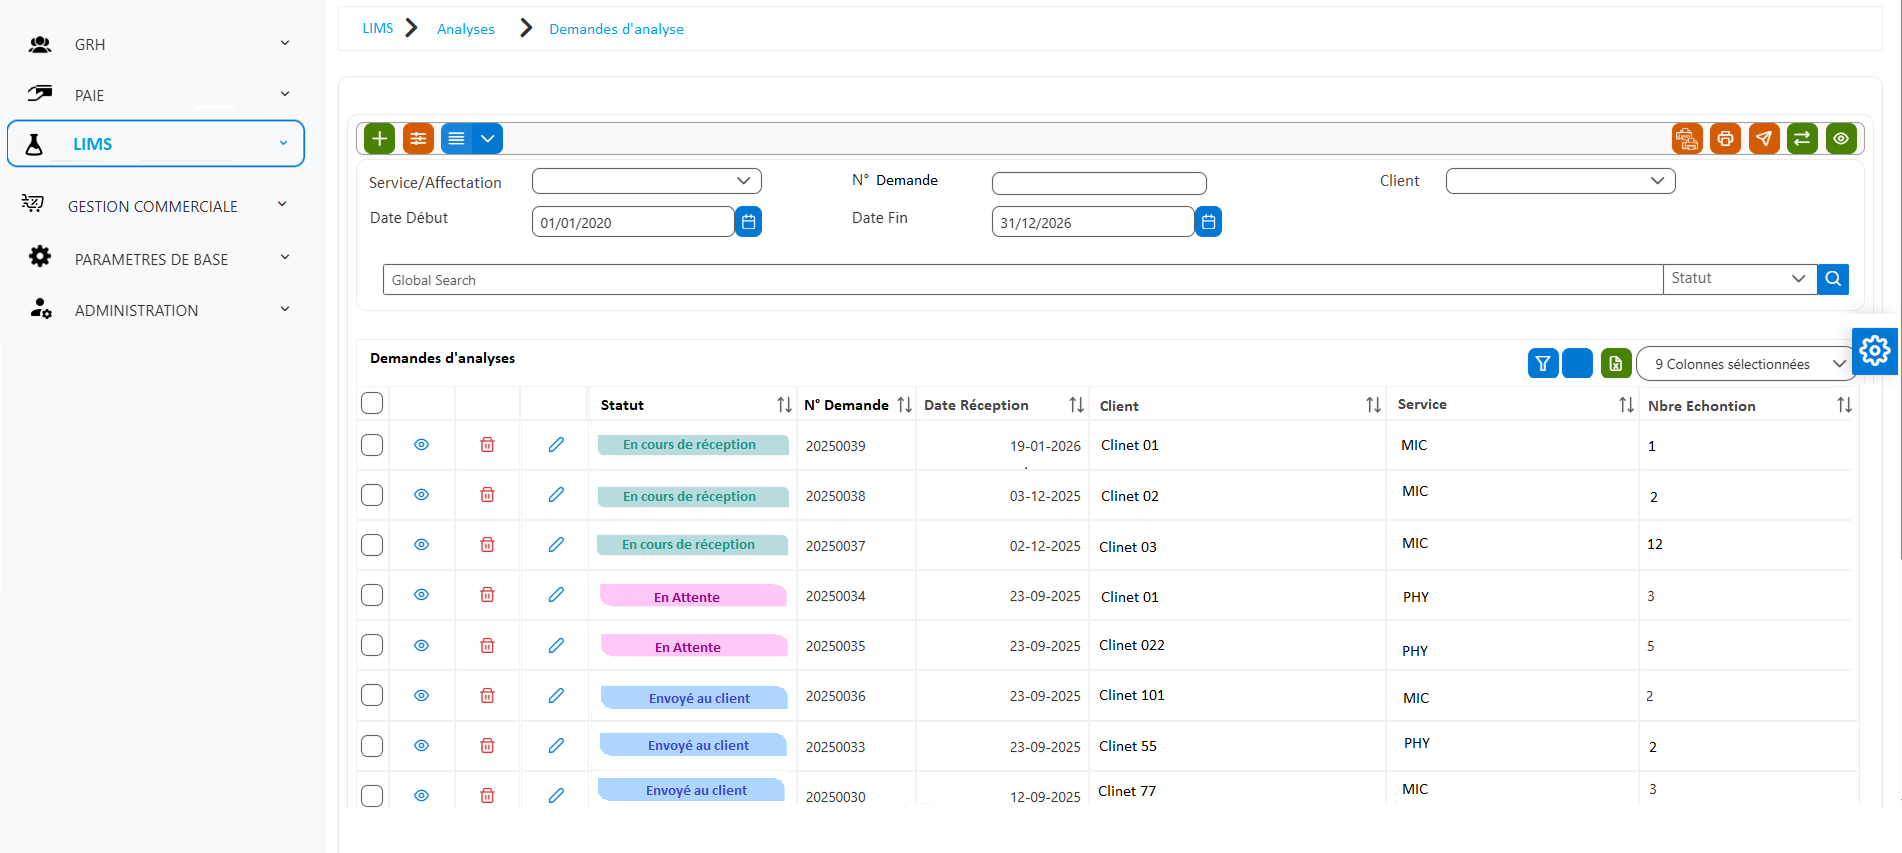
Task: Expand the GESTION COMMERCIALE sidebar menu
Action: pos(155,206)
